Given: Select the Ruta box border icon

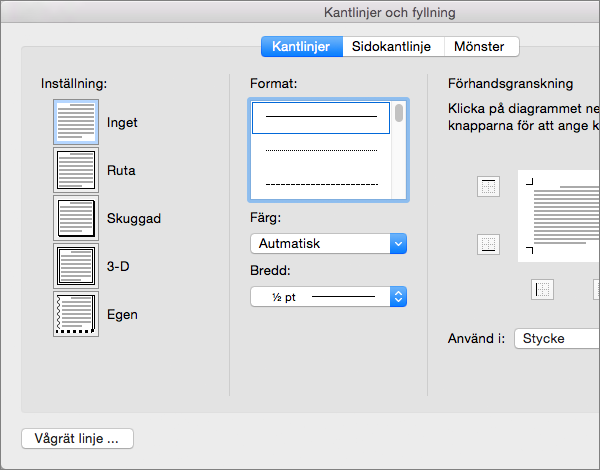Looking at the screenshot, I should point(76,170).
